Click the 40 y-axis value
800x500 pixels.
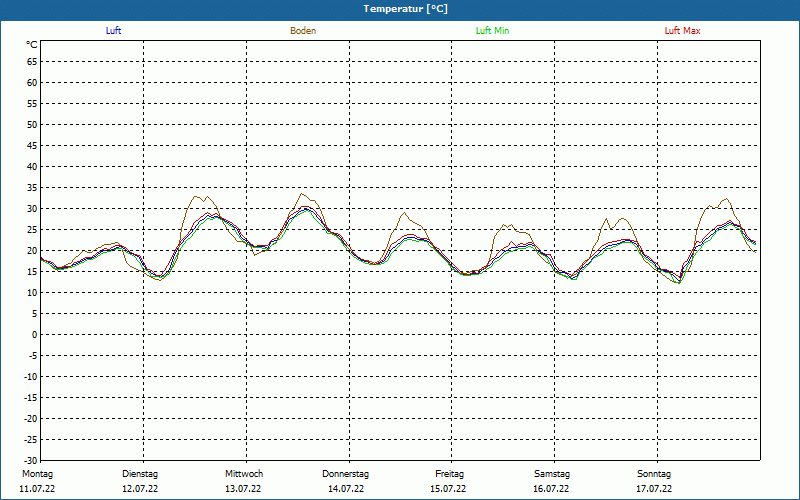32,167
